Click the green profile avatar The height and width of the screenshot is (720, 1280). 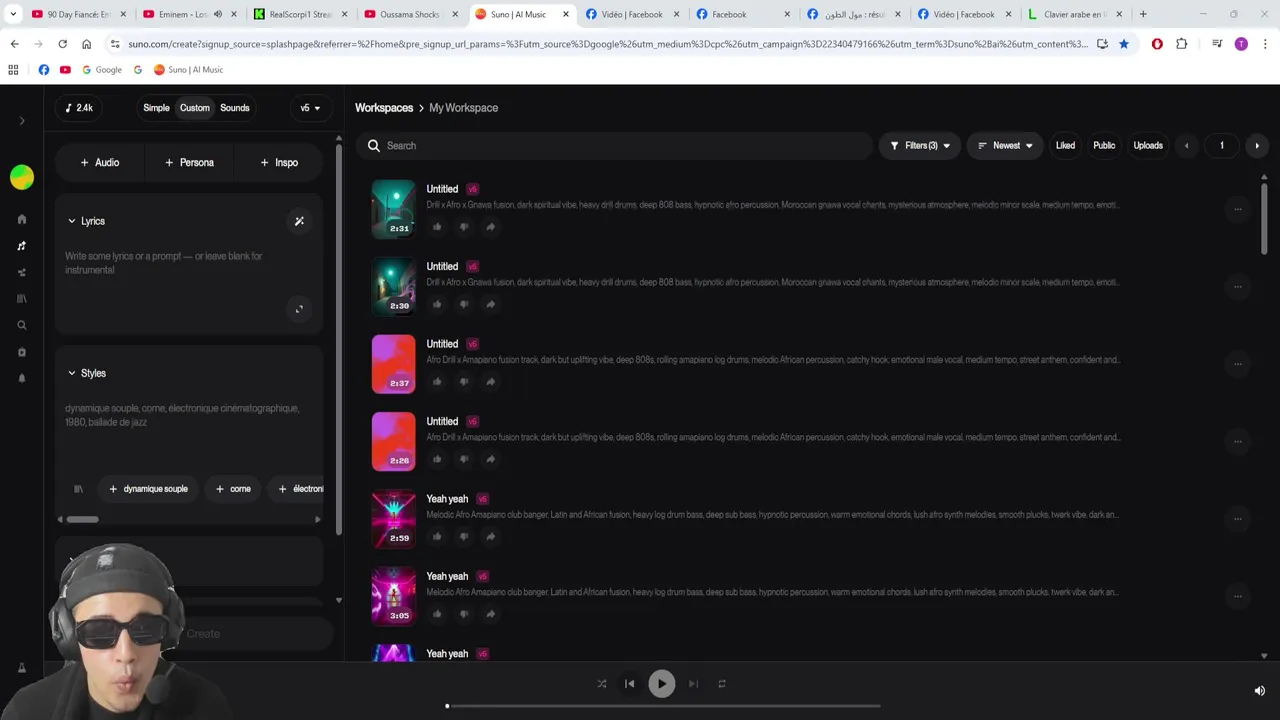pyautogui.click(x=22, y=177)
